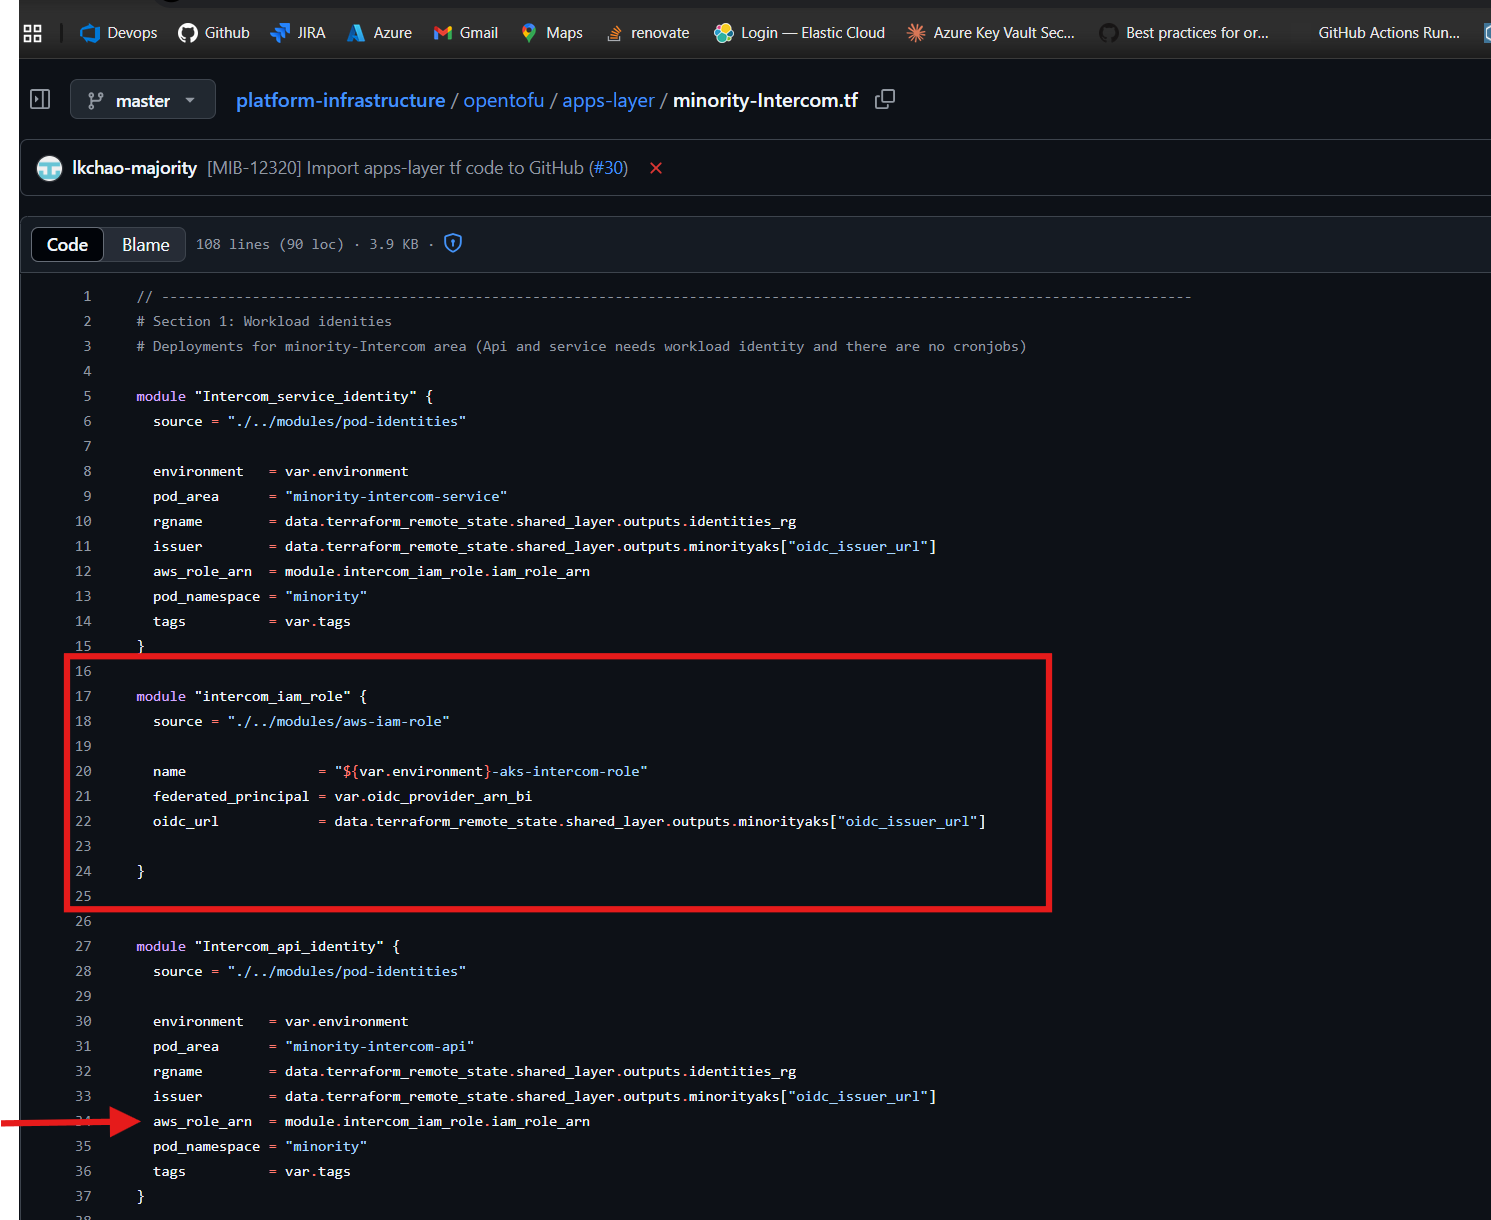Image resolution: width=1491 pixels, height=1220 pixels.
Task: Click the failed status X icon
Action: (x=656, y=168)
